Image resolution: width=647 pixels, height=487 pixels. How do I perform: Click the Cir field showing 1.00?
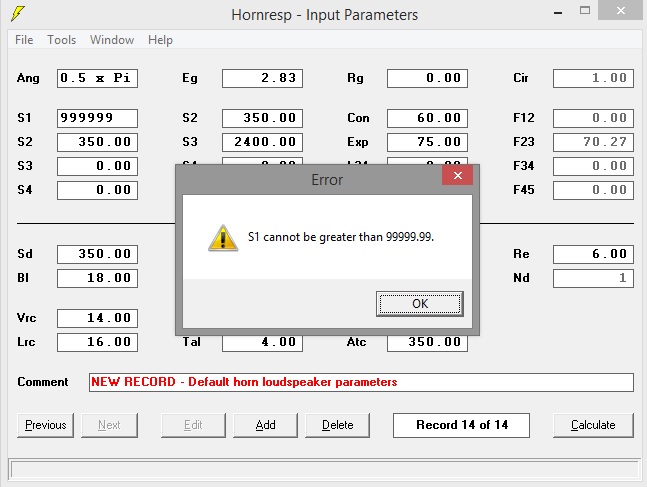tap(593, 78)
